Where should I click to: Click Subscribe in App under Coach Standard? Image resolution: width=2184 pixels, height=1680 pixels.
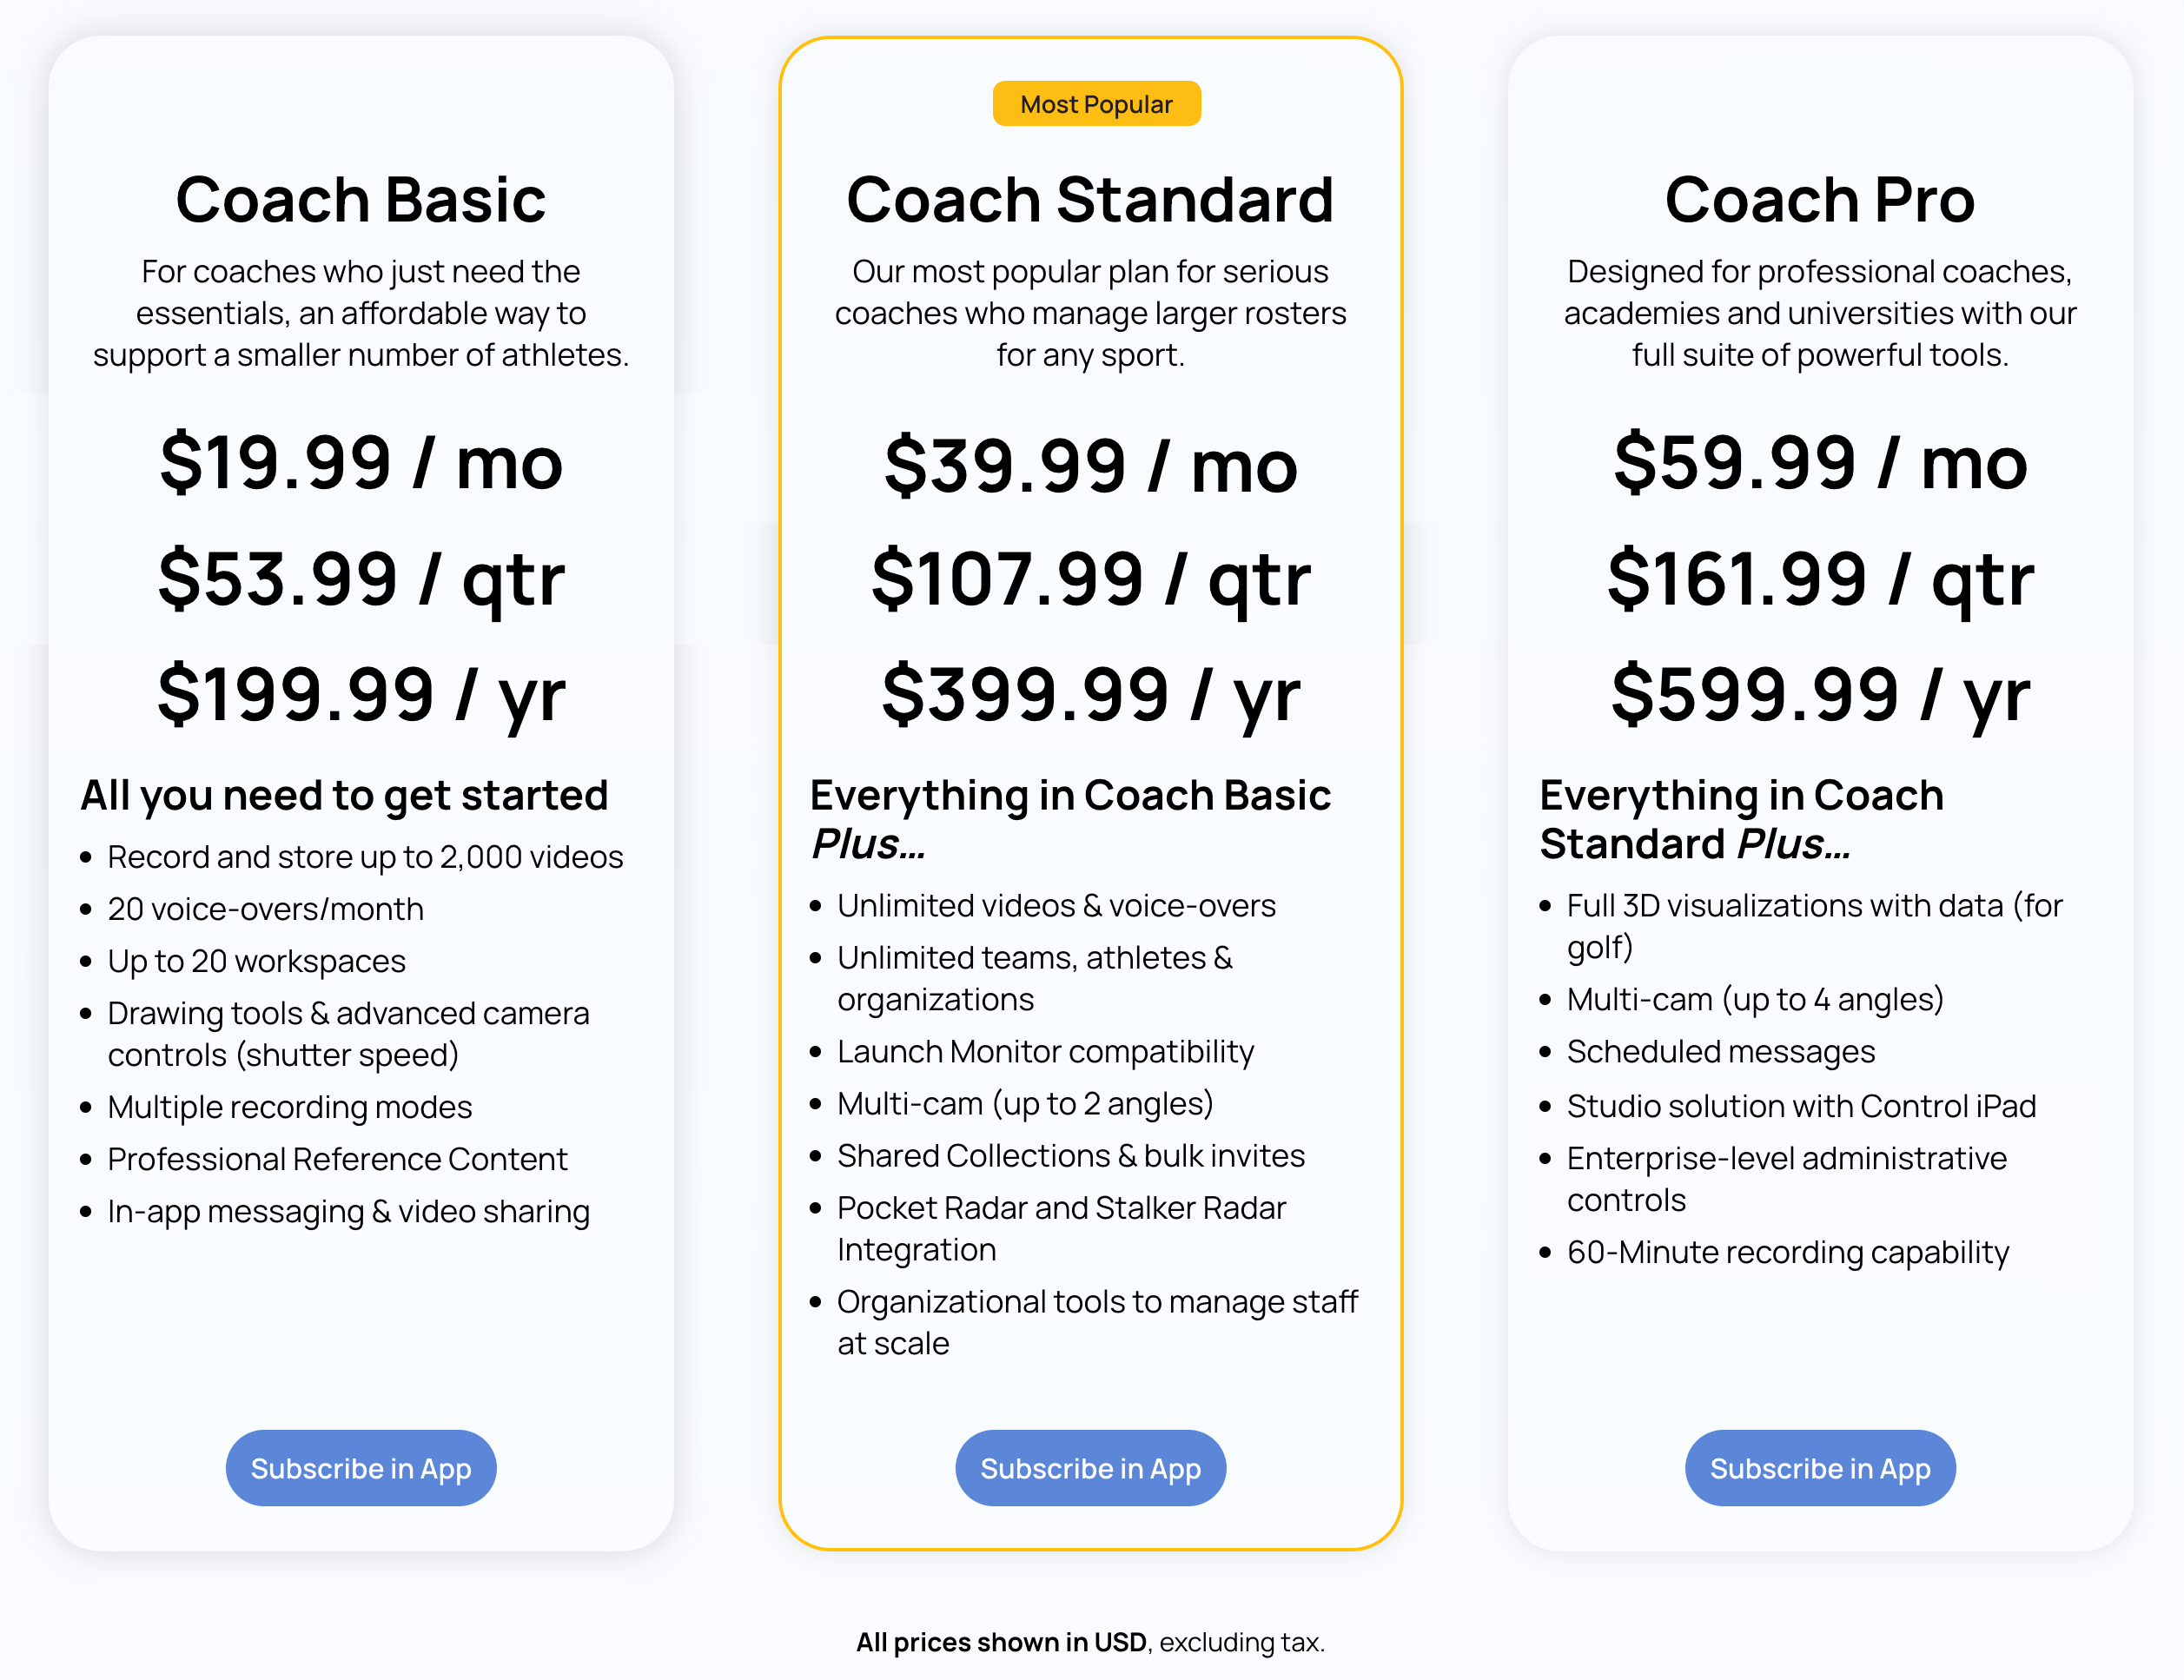(x=1090, y=1467)
